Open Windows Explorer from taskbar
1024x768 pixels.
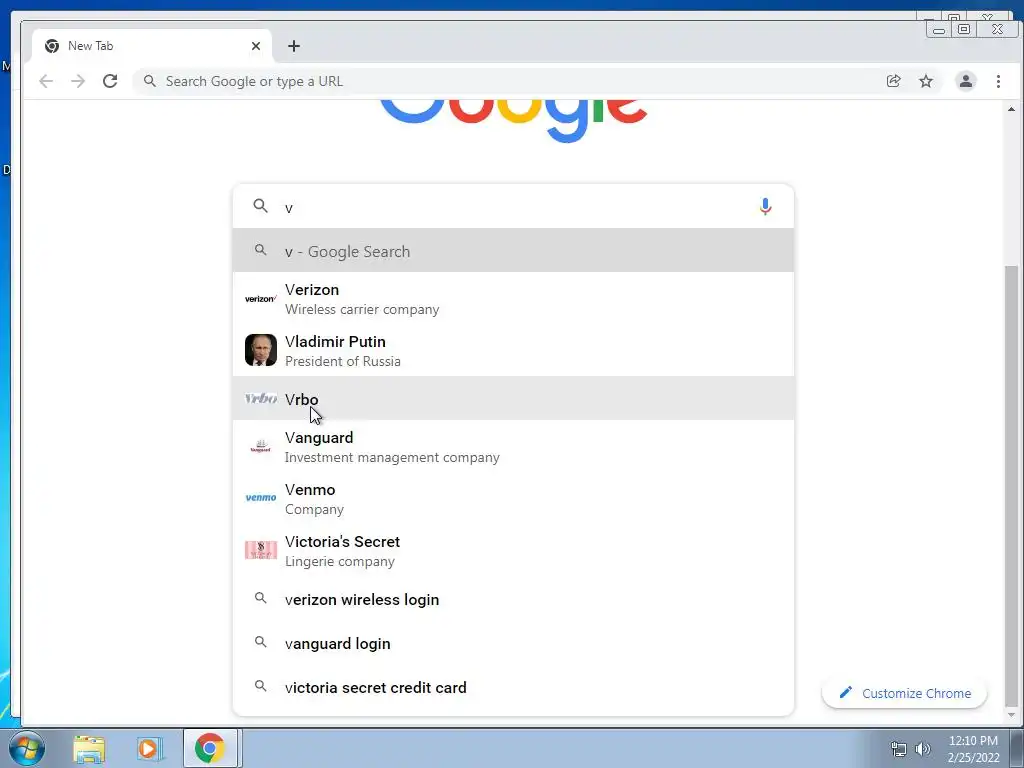[89, 748]
